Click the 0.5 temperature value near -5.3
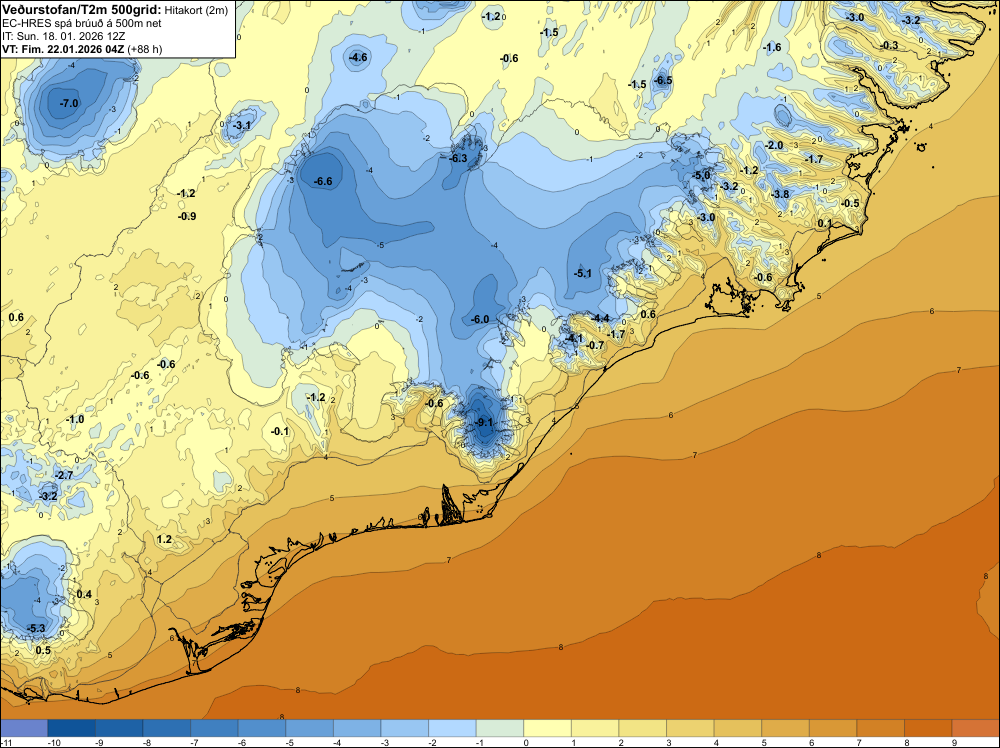The height and width of the screenshot is (748, 1000). click(x=43, y=650)
